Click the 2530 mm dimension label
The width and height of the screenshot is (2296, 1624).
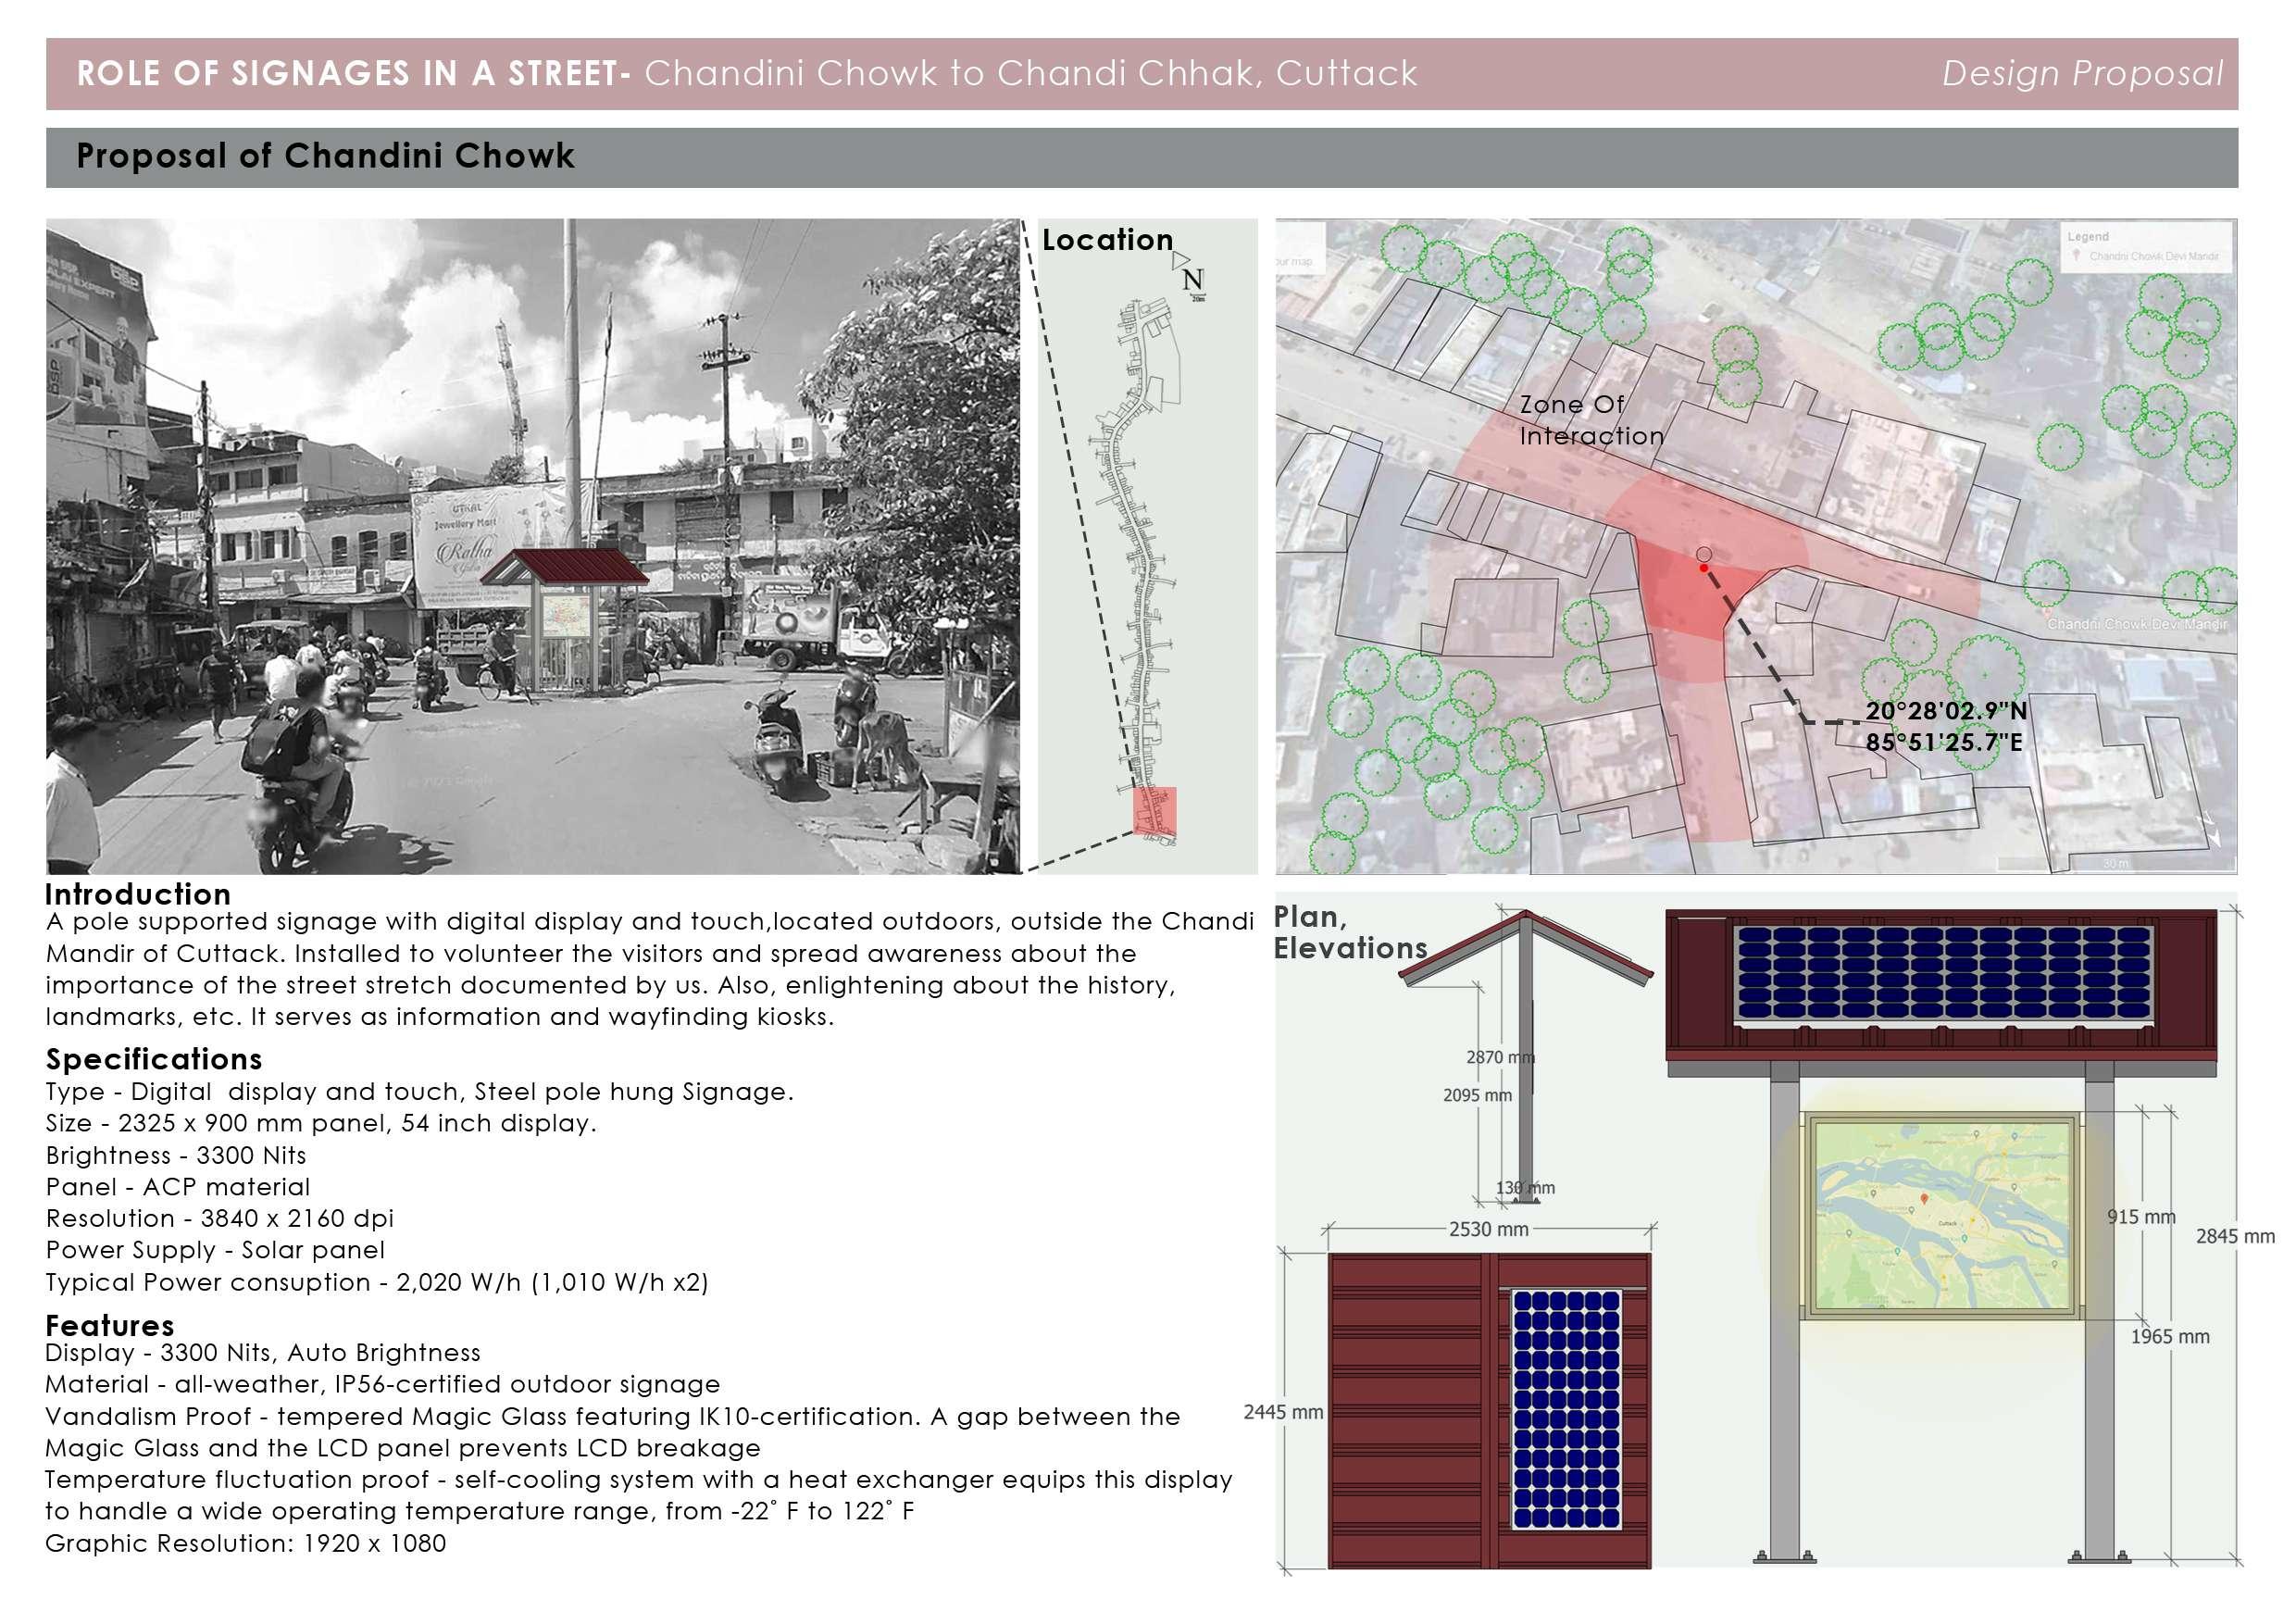pyautogui.click(x=1488, y=1229)
